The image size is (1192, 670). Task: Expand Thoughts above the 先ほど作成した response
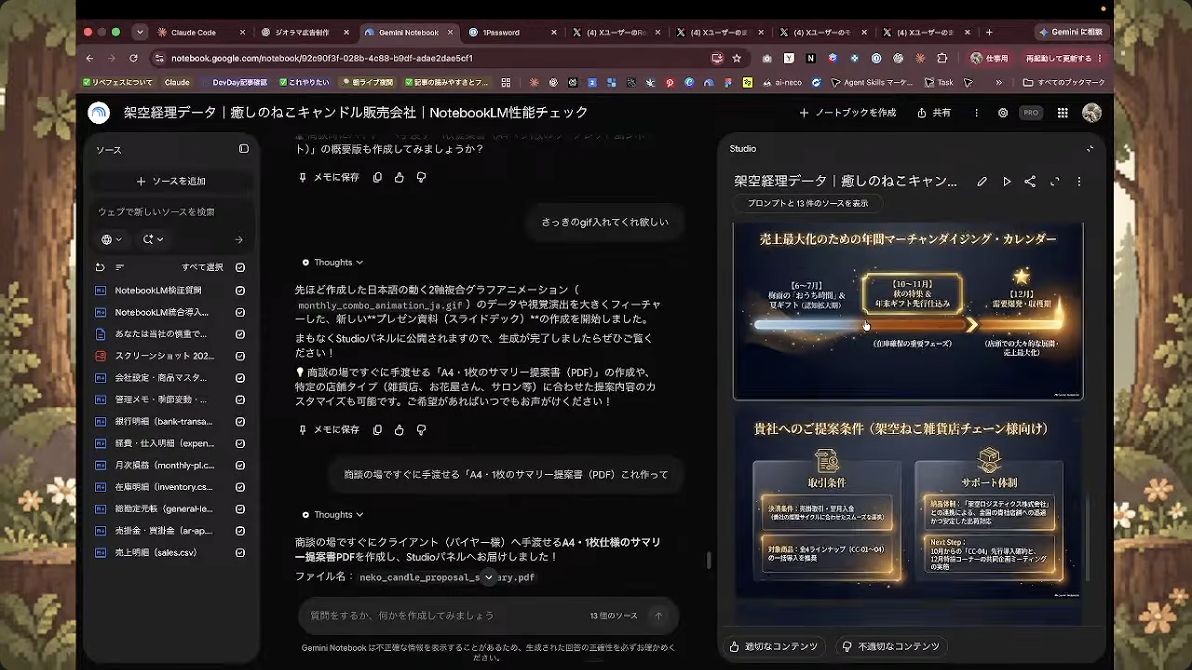tap(333, 262)
